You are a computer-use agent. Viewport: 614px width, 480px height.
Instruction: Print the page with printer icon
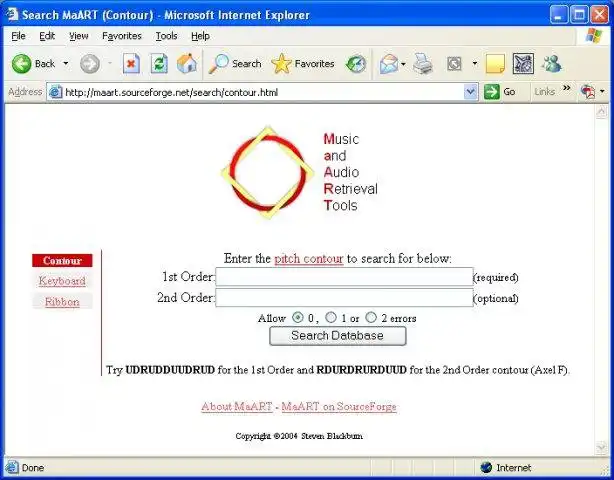[423, 64]
